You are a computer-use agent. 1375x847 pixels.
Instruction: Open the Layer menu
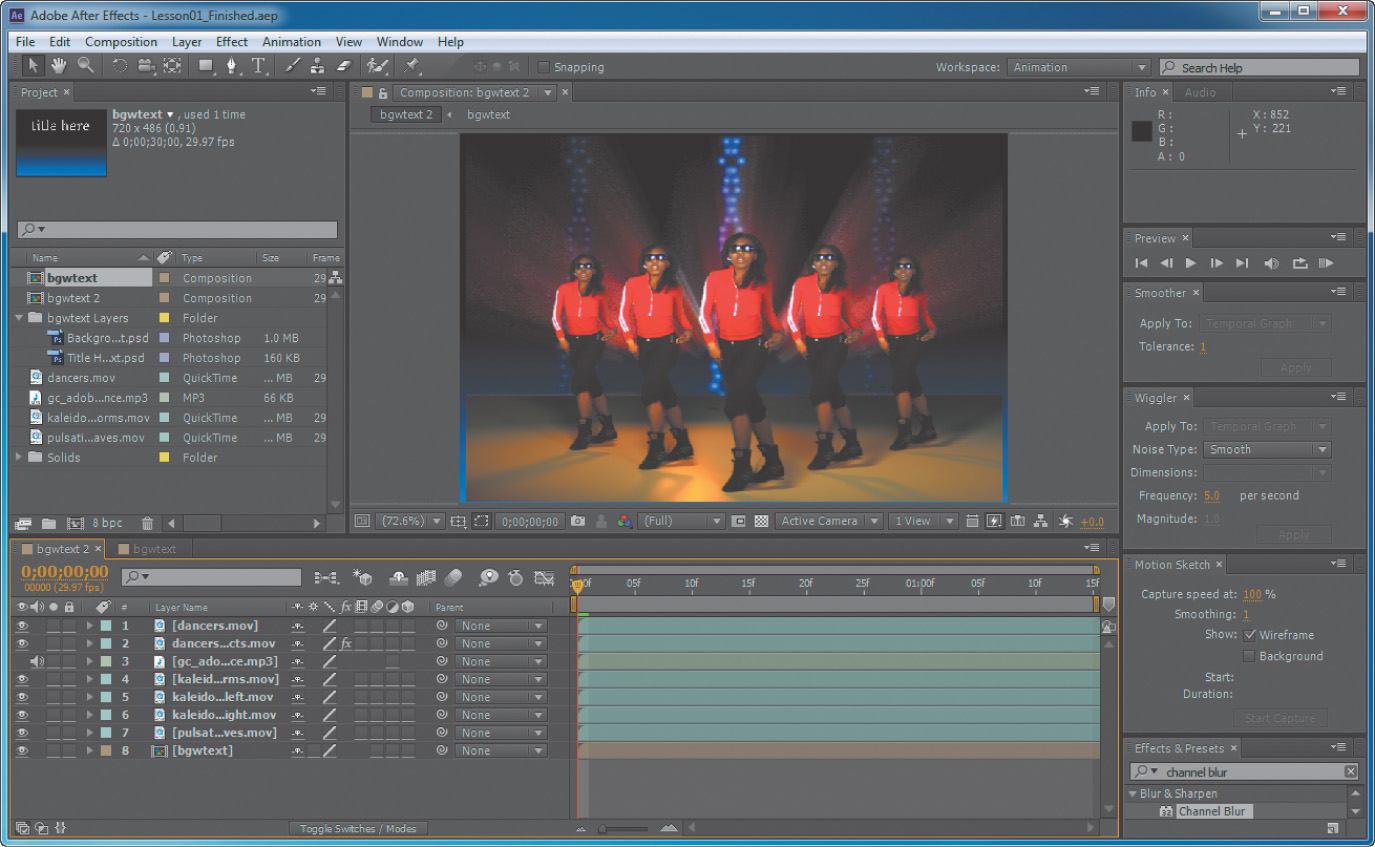coord(187,42)
